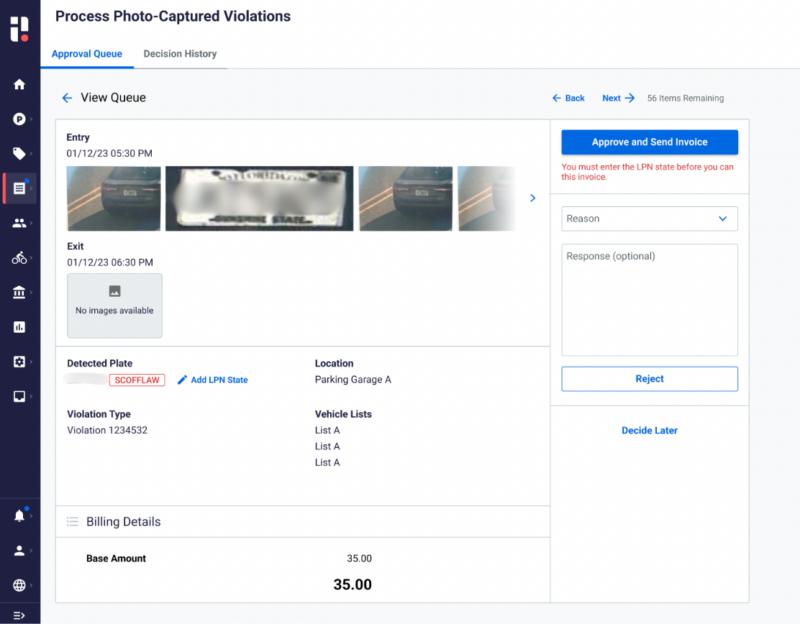Open the globe language icon
The height and width of the screenshot is (624, 800).
pos(19,585)
